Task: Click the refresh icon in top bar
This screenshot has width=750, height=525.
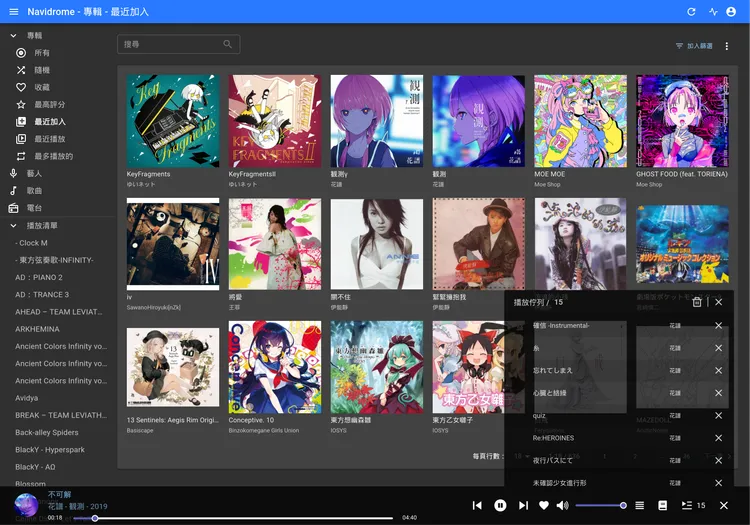Action: tap(691, 12)
